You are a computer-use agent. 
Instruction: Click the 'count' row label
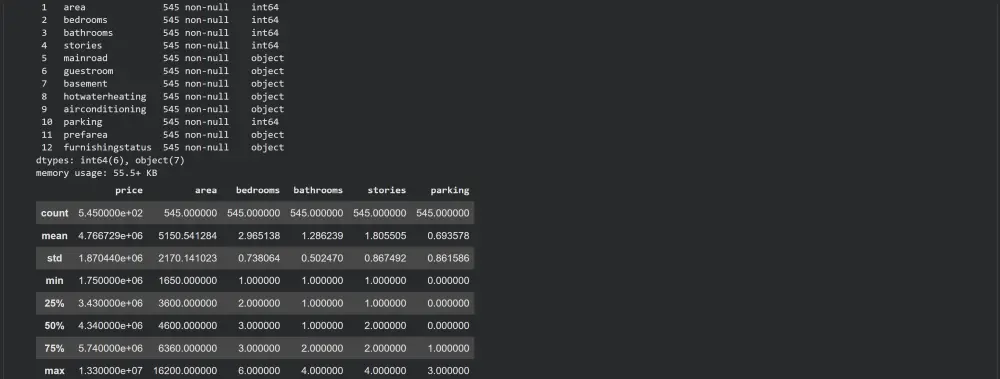54,213
